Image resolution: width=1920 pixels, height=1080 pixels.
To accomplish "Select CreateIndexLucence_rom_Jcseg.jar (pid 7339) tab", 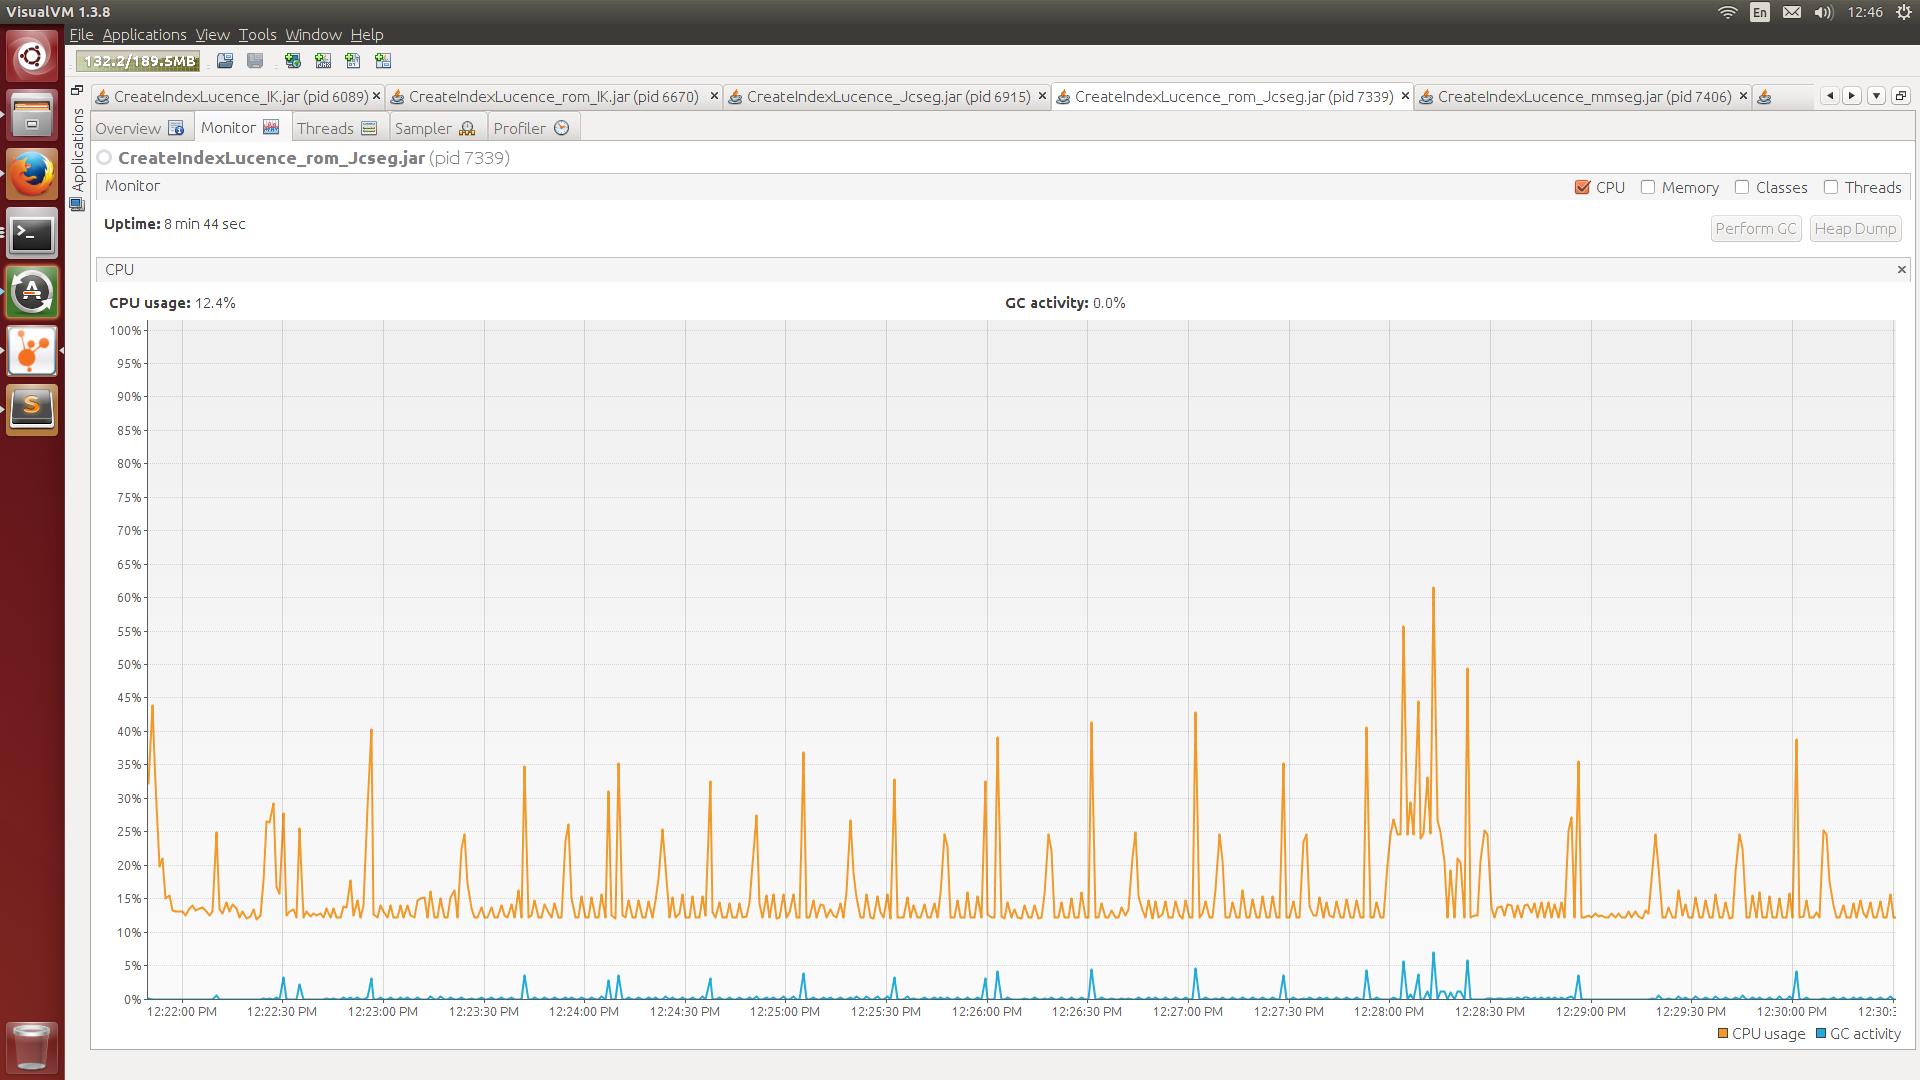I will pos(1233,96).
